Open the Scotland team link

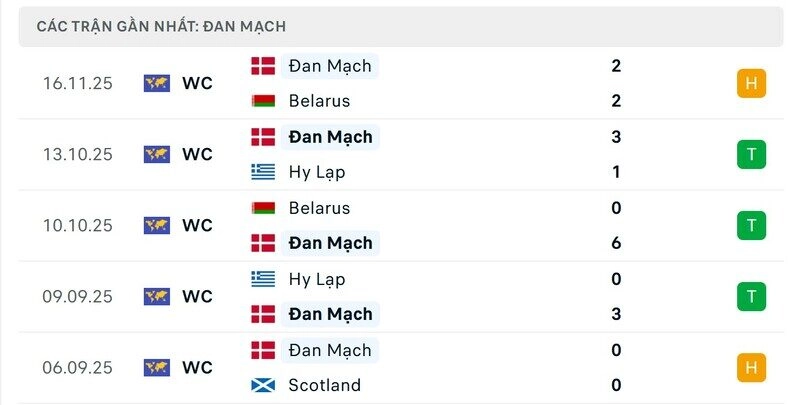pos(324,385)
